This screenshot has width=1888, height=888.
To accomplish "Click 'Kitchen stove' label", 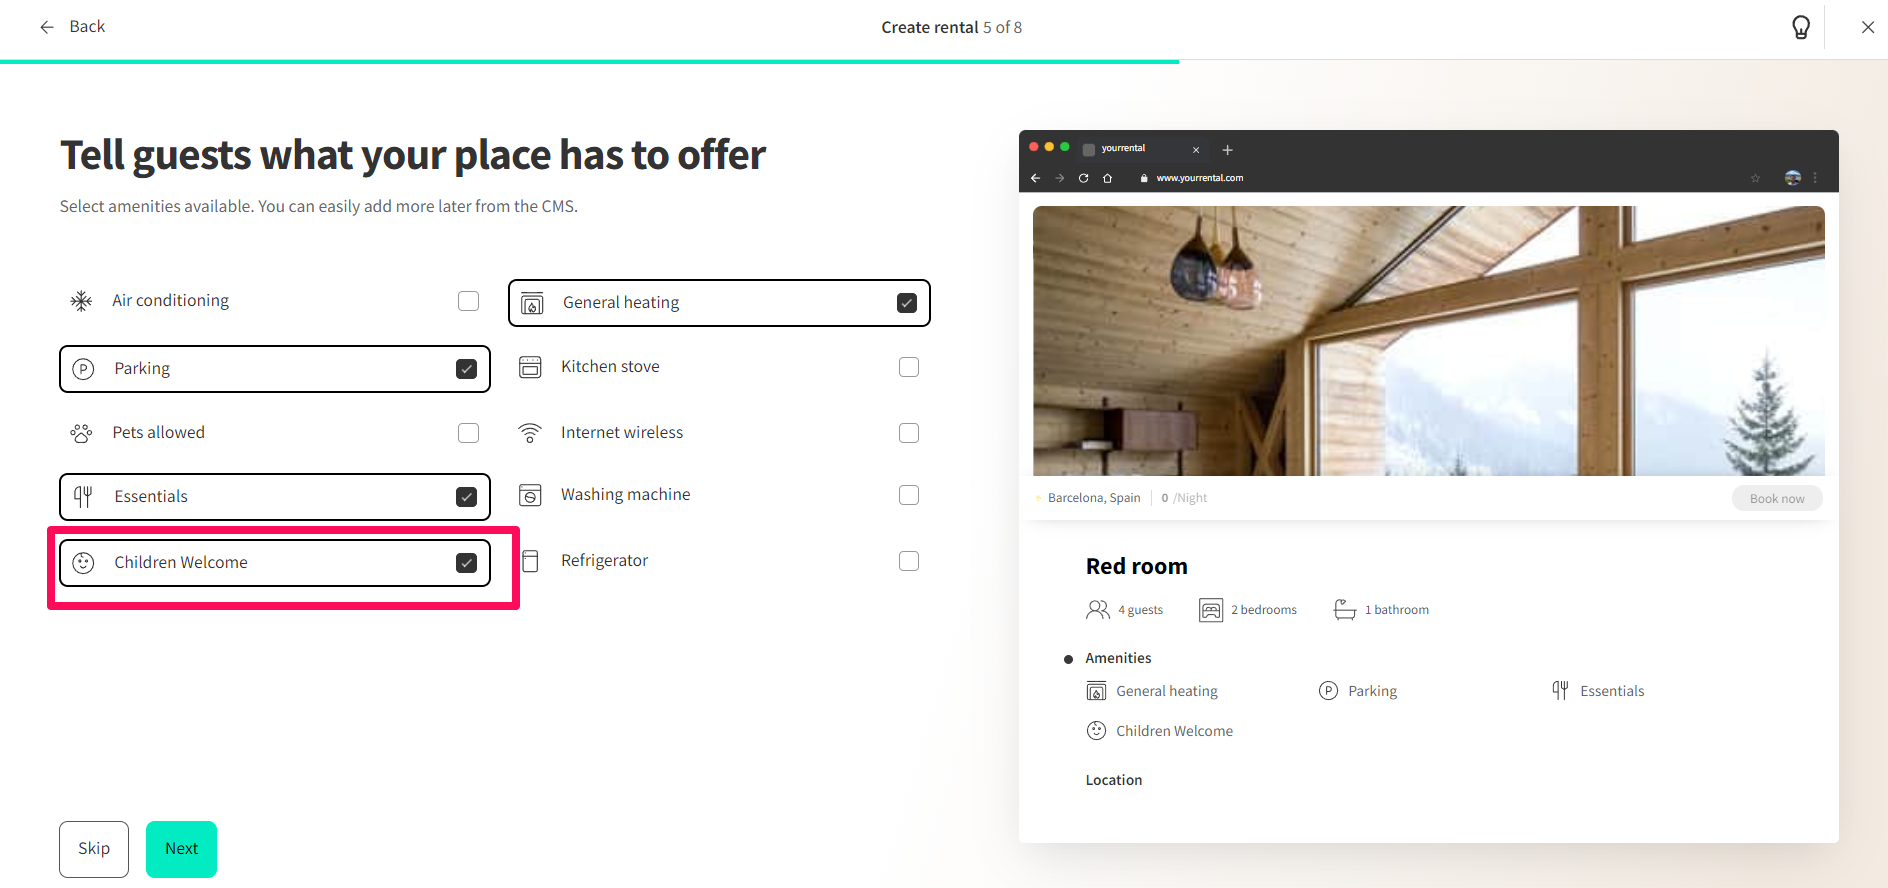I will click(610, 367).
